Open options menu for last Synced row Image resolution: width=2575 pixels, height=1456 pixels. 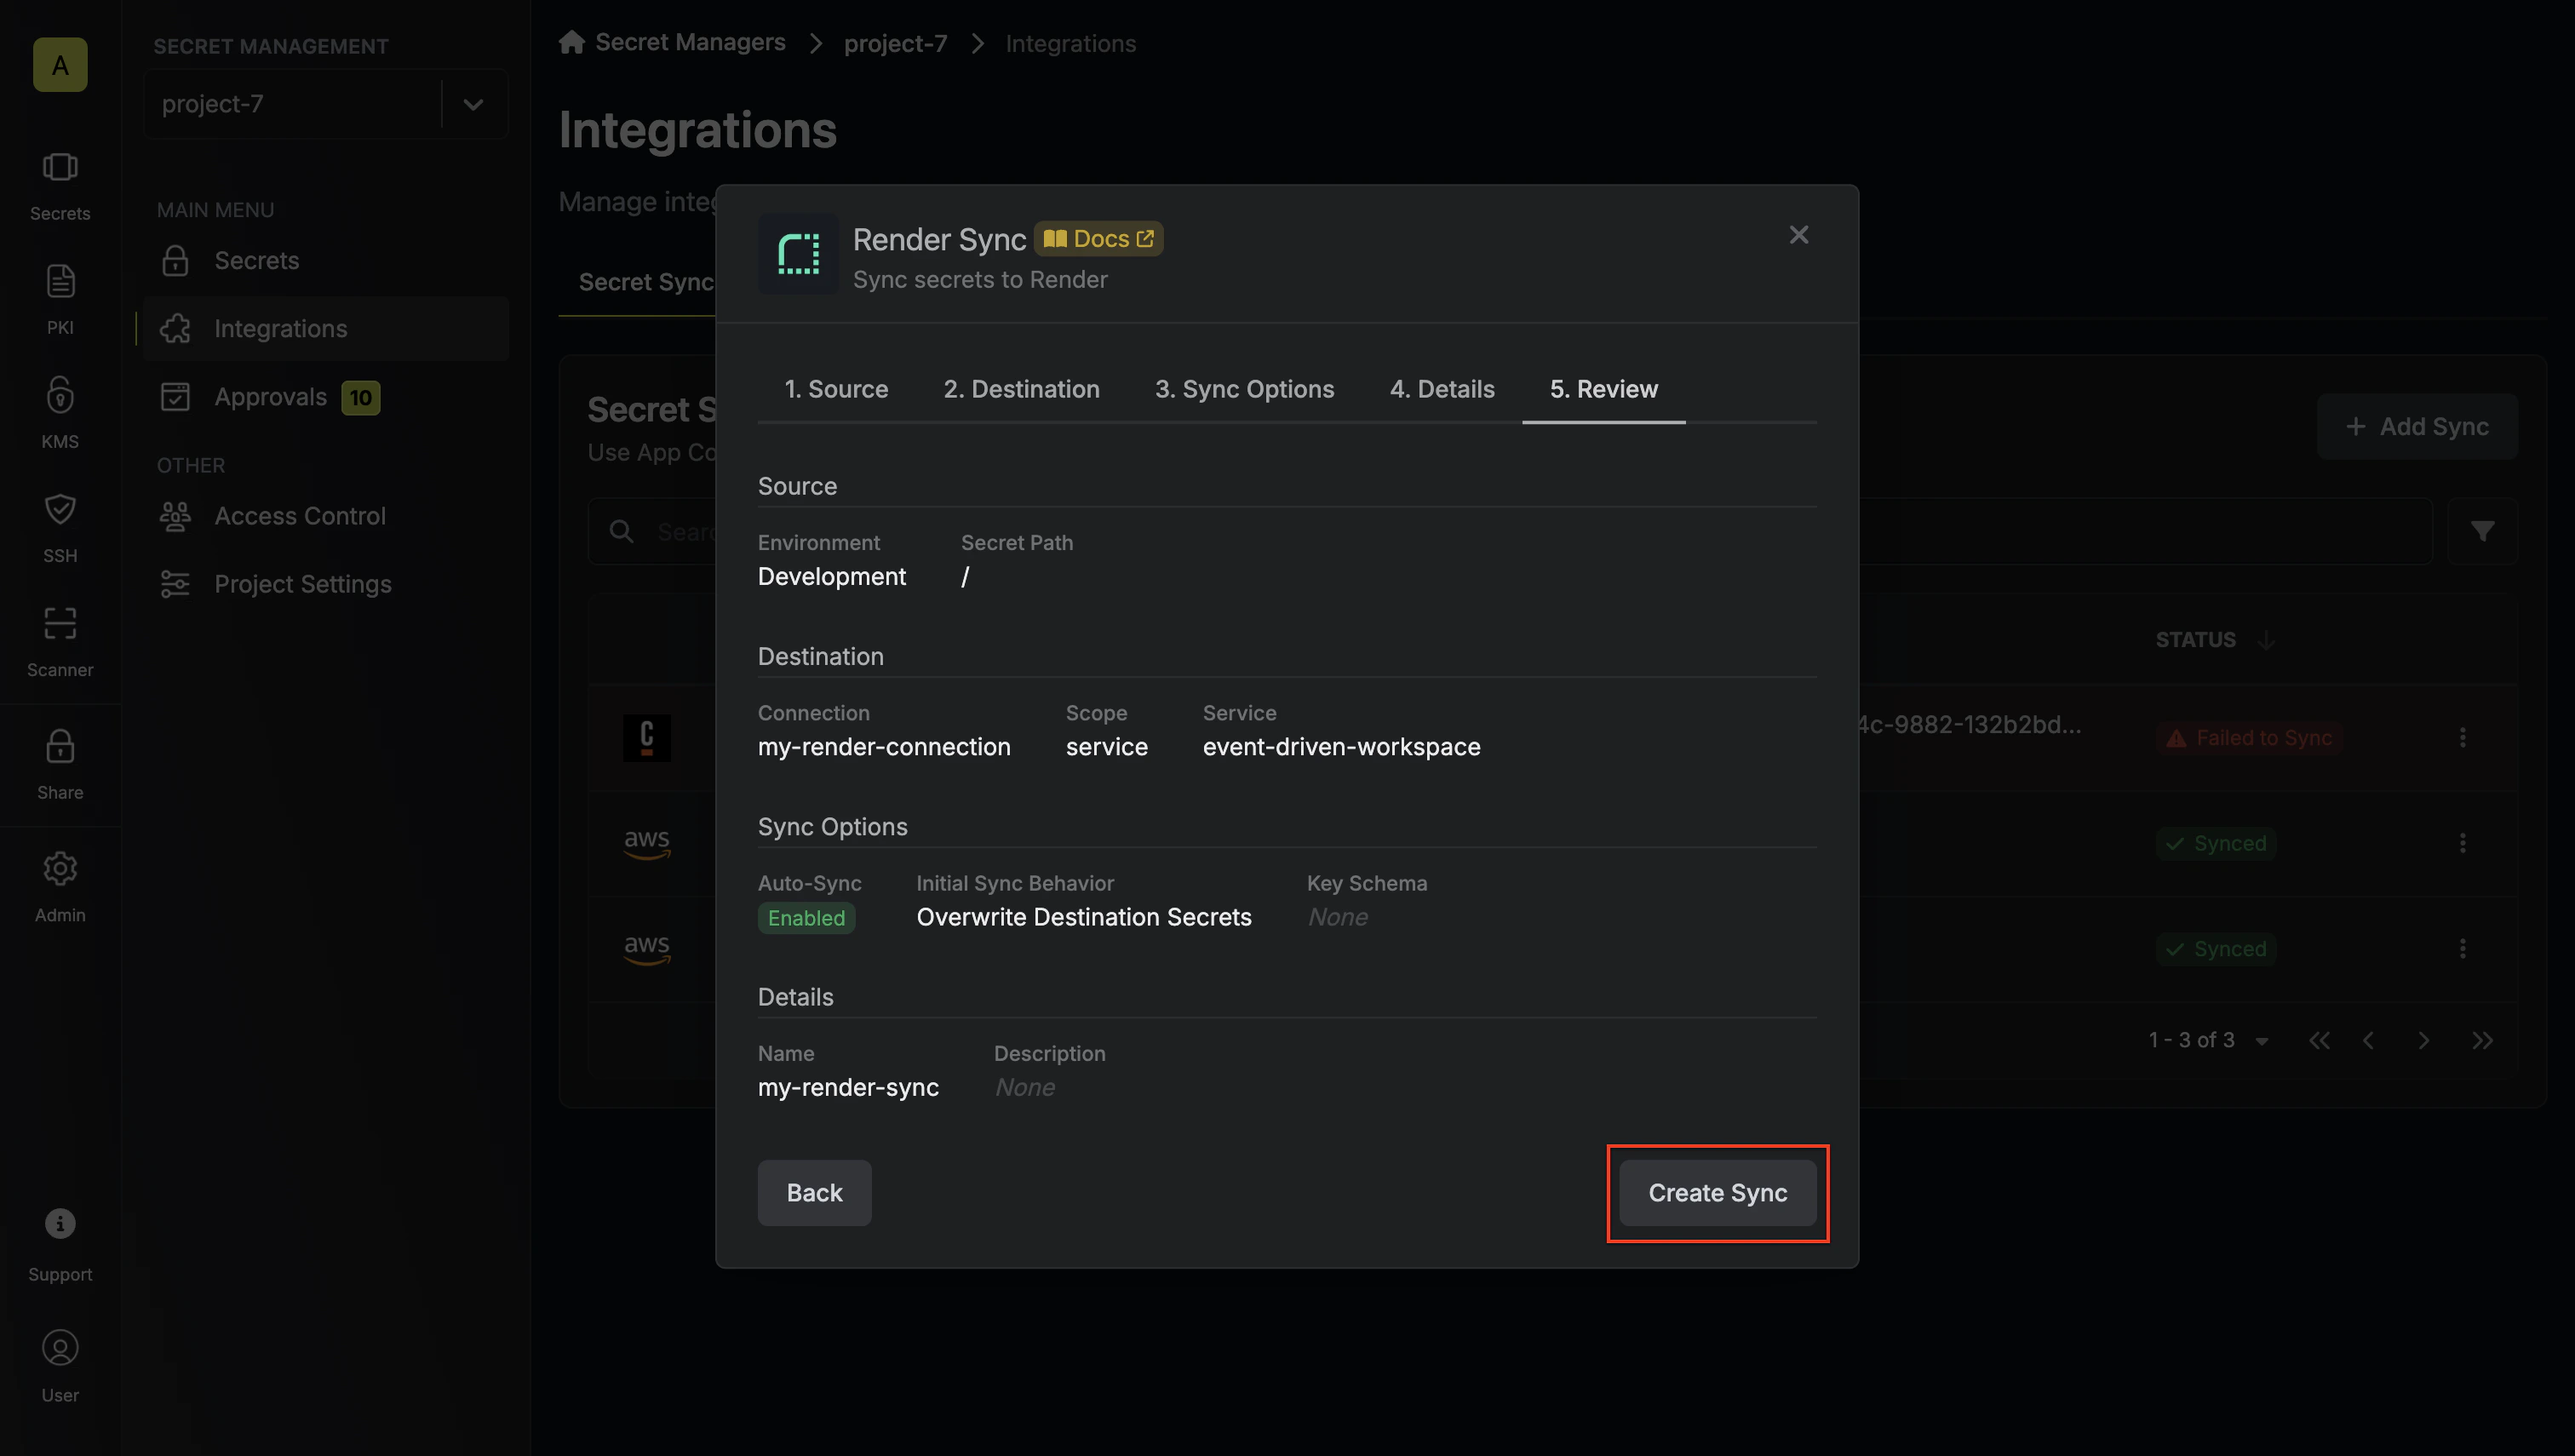click(x=2462, y=948)
